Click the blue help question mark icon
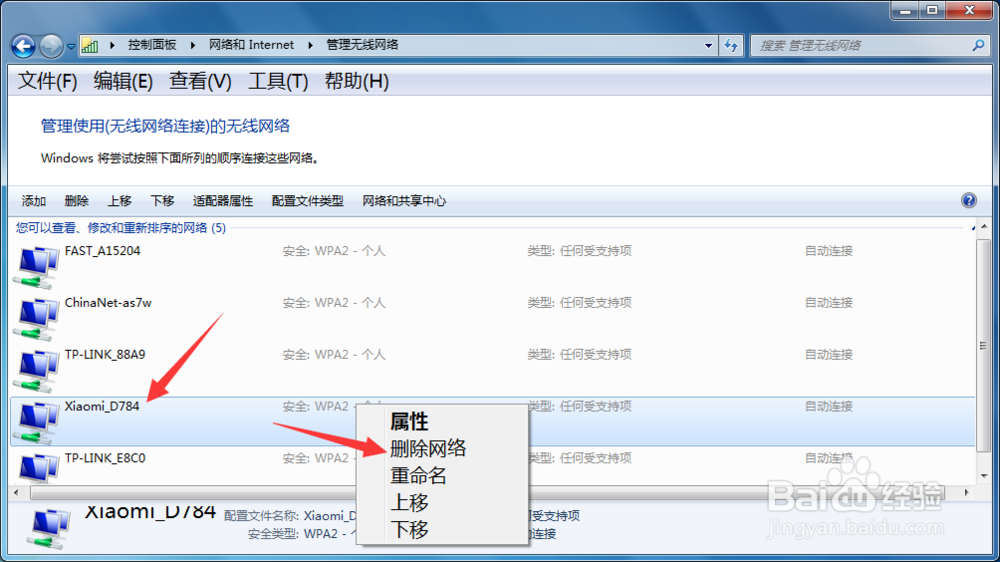The image size is (1000, 562). point(969,200)
